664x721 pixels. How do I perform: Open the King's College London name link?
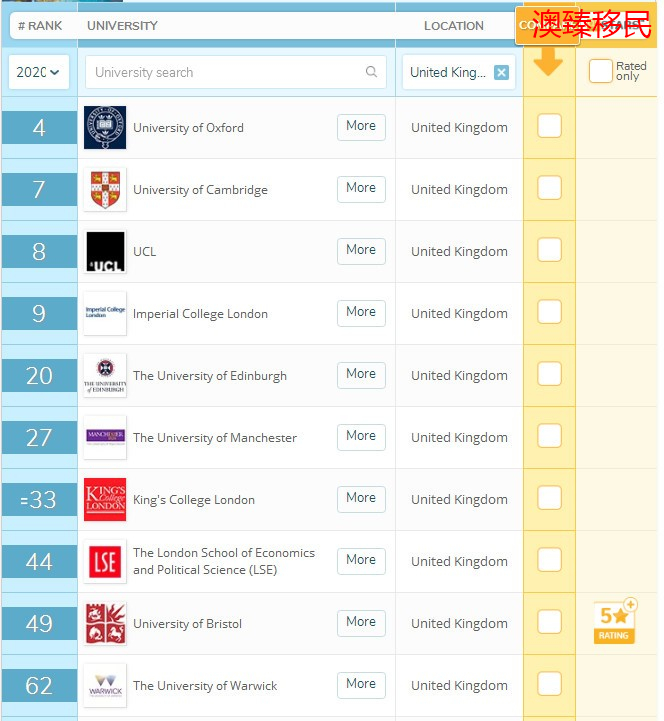pos(194,500)
